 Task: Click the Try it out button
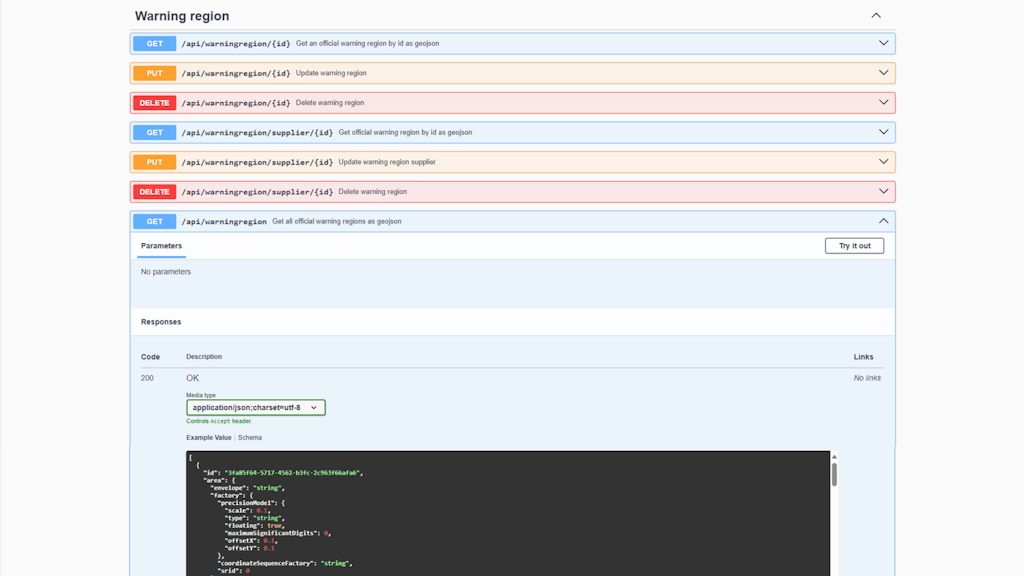854,245
